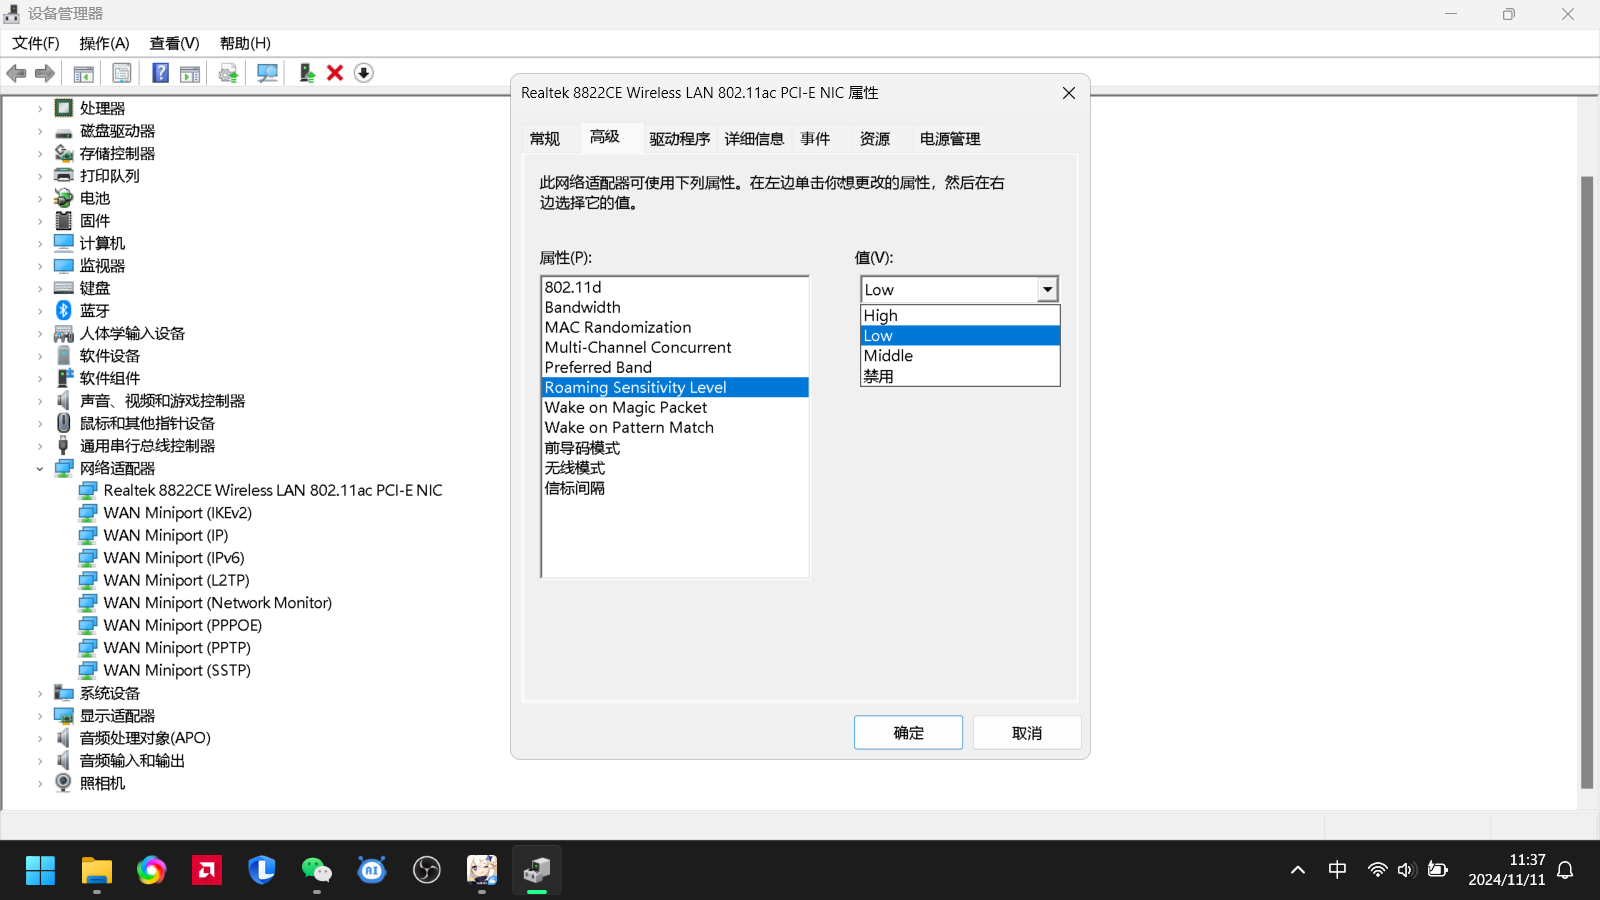Switch to the 资源 tab
Image resolution: width=1600 pixels, height=900 pixels.
[x=875, y=139]
